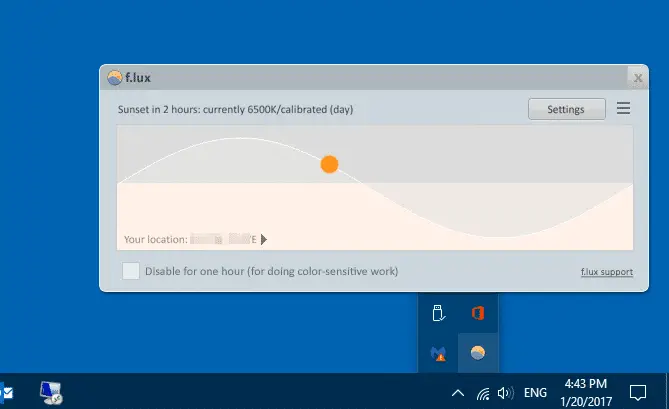The image size is (669, 409).
Task: Close the f.lux window
Action: click(x=638, y=78)
